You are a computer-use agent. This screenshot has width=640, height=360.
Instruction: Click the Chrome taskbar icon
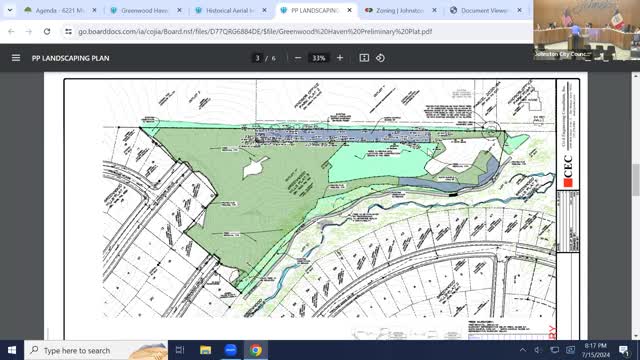click(x=256, y=350)
